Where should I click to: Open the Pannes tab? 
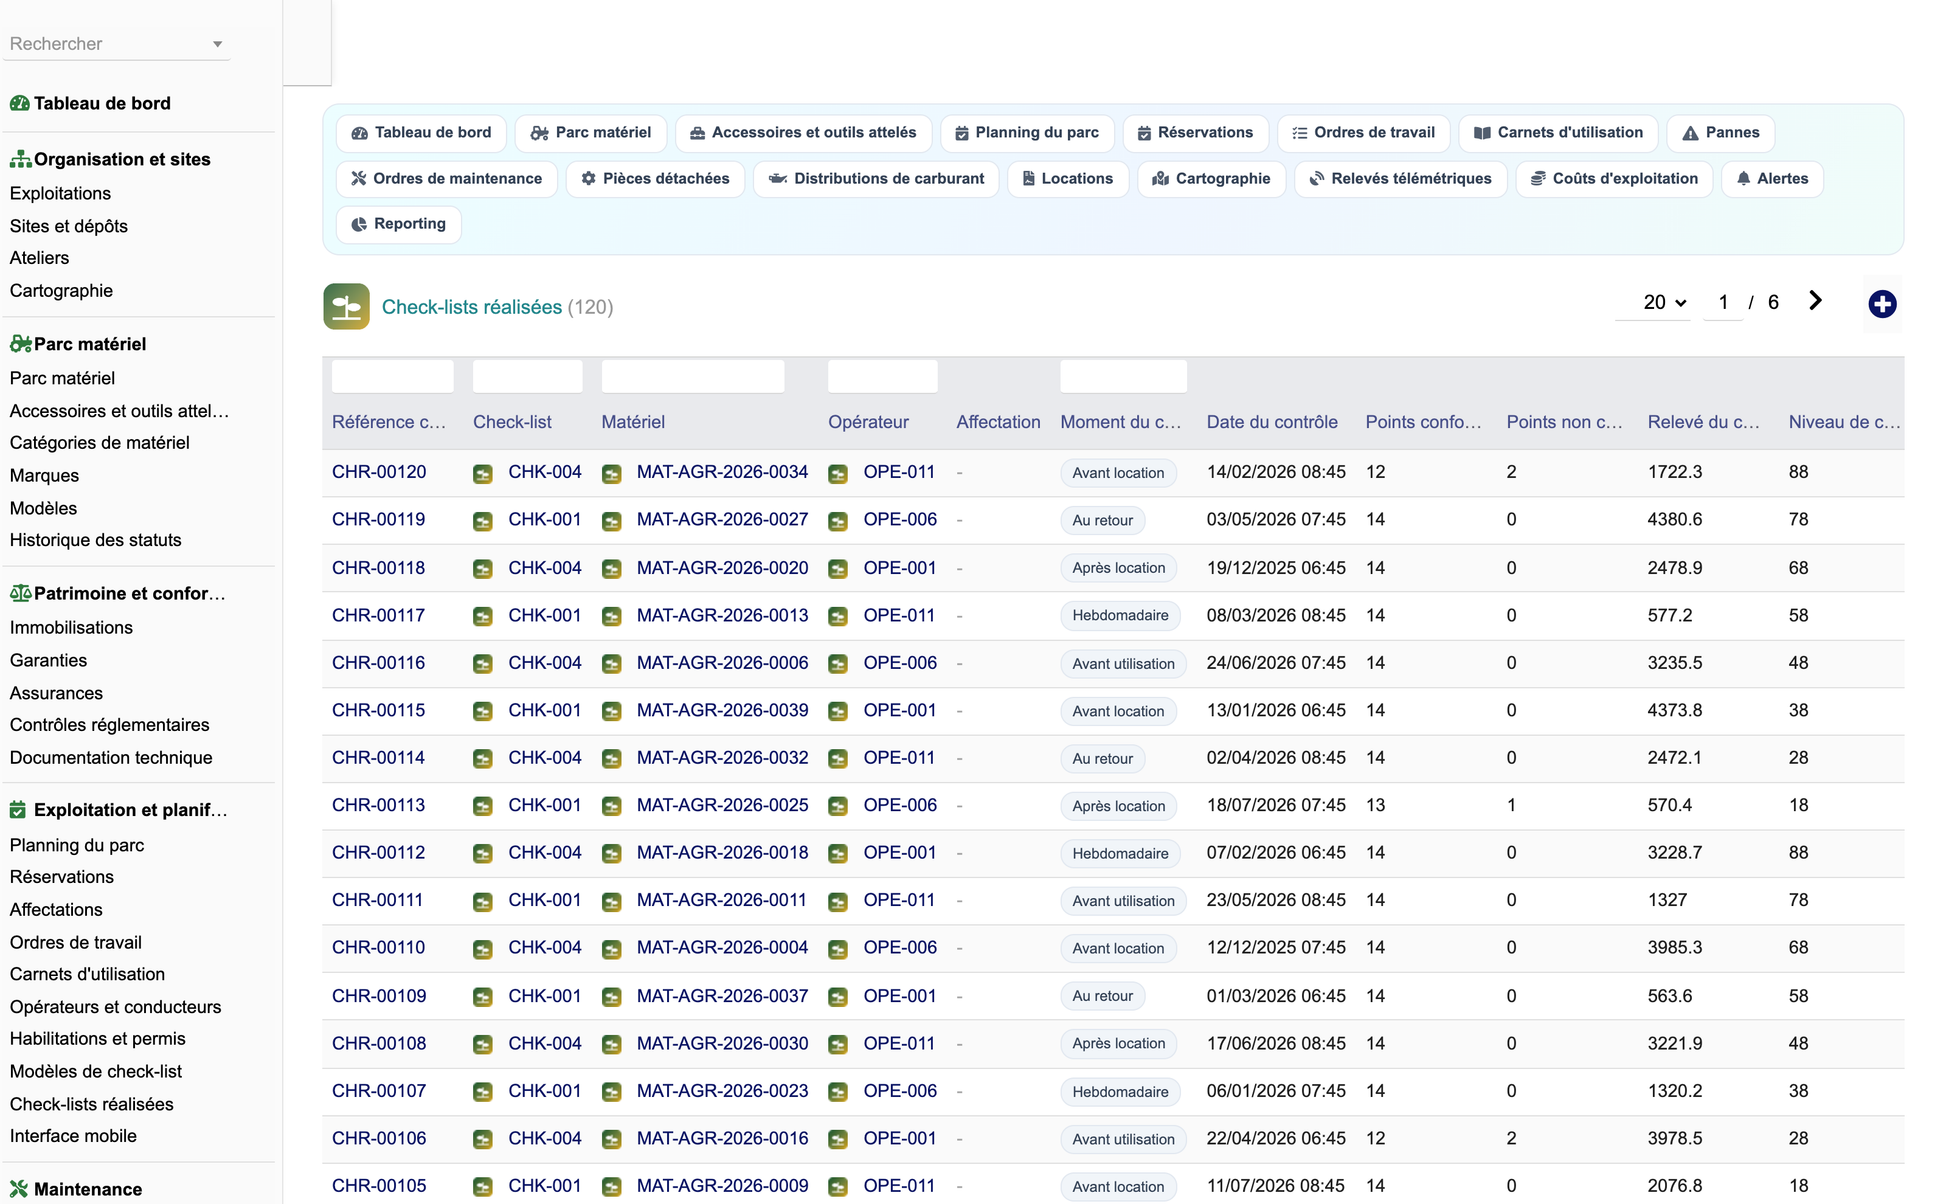1720,133
